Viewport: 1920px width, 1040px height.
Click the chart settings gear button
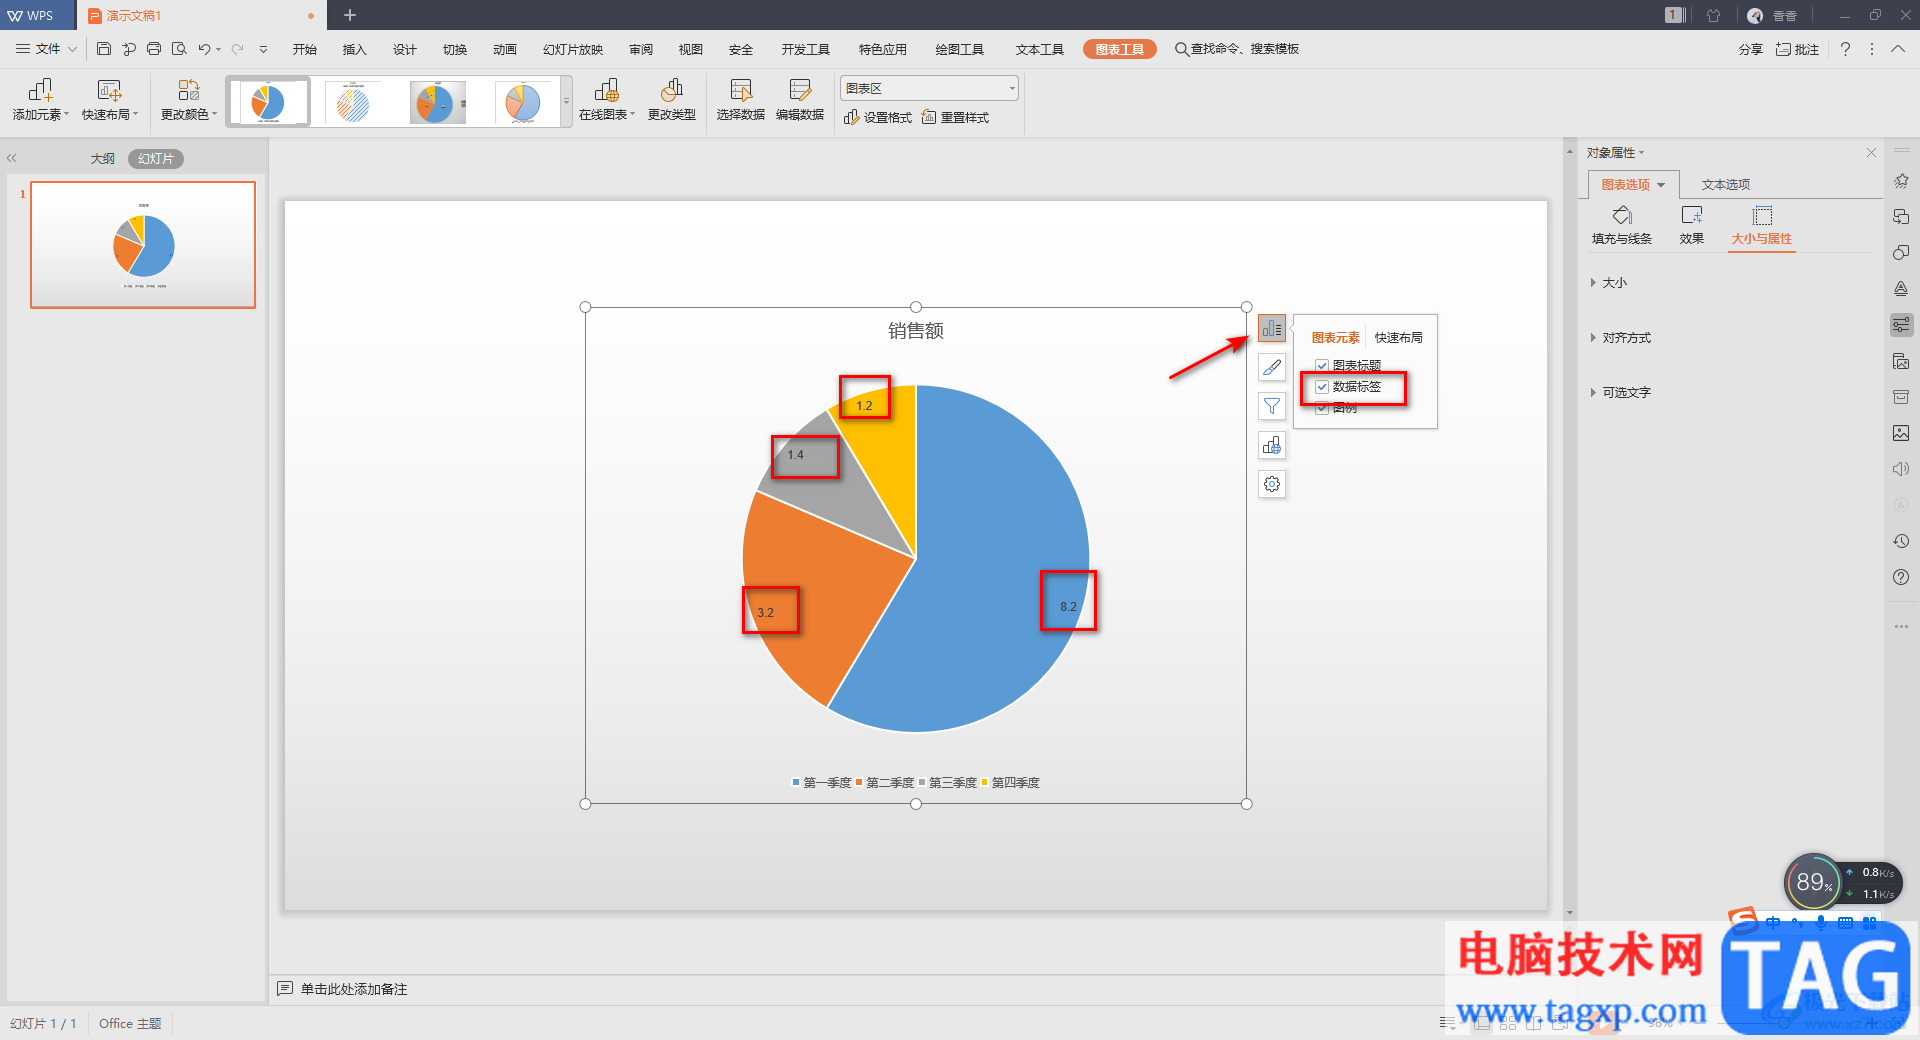click(1272, 484)
